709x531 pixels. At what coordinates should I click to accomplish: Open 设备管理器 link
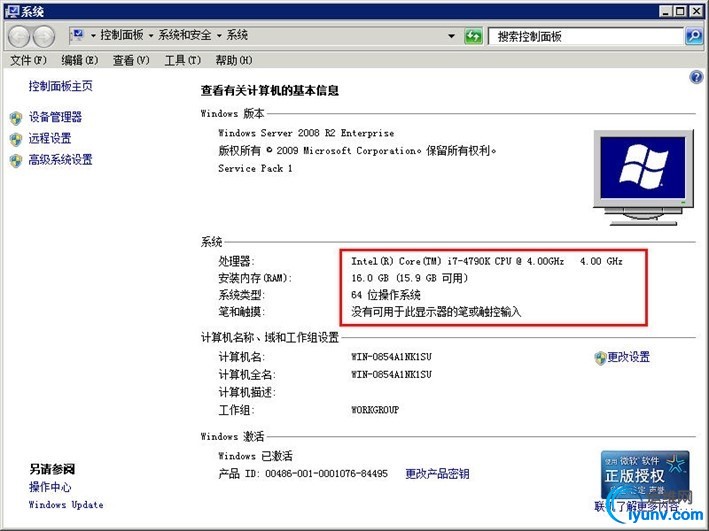coord(56,117)
